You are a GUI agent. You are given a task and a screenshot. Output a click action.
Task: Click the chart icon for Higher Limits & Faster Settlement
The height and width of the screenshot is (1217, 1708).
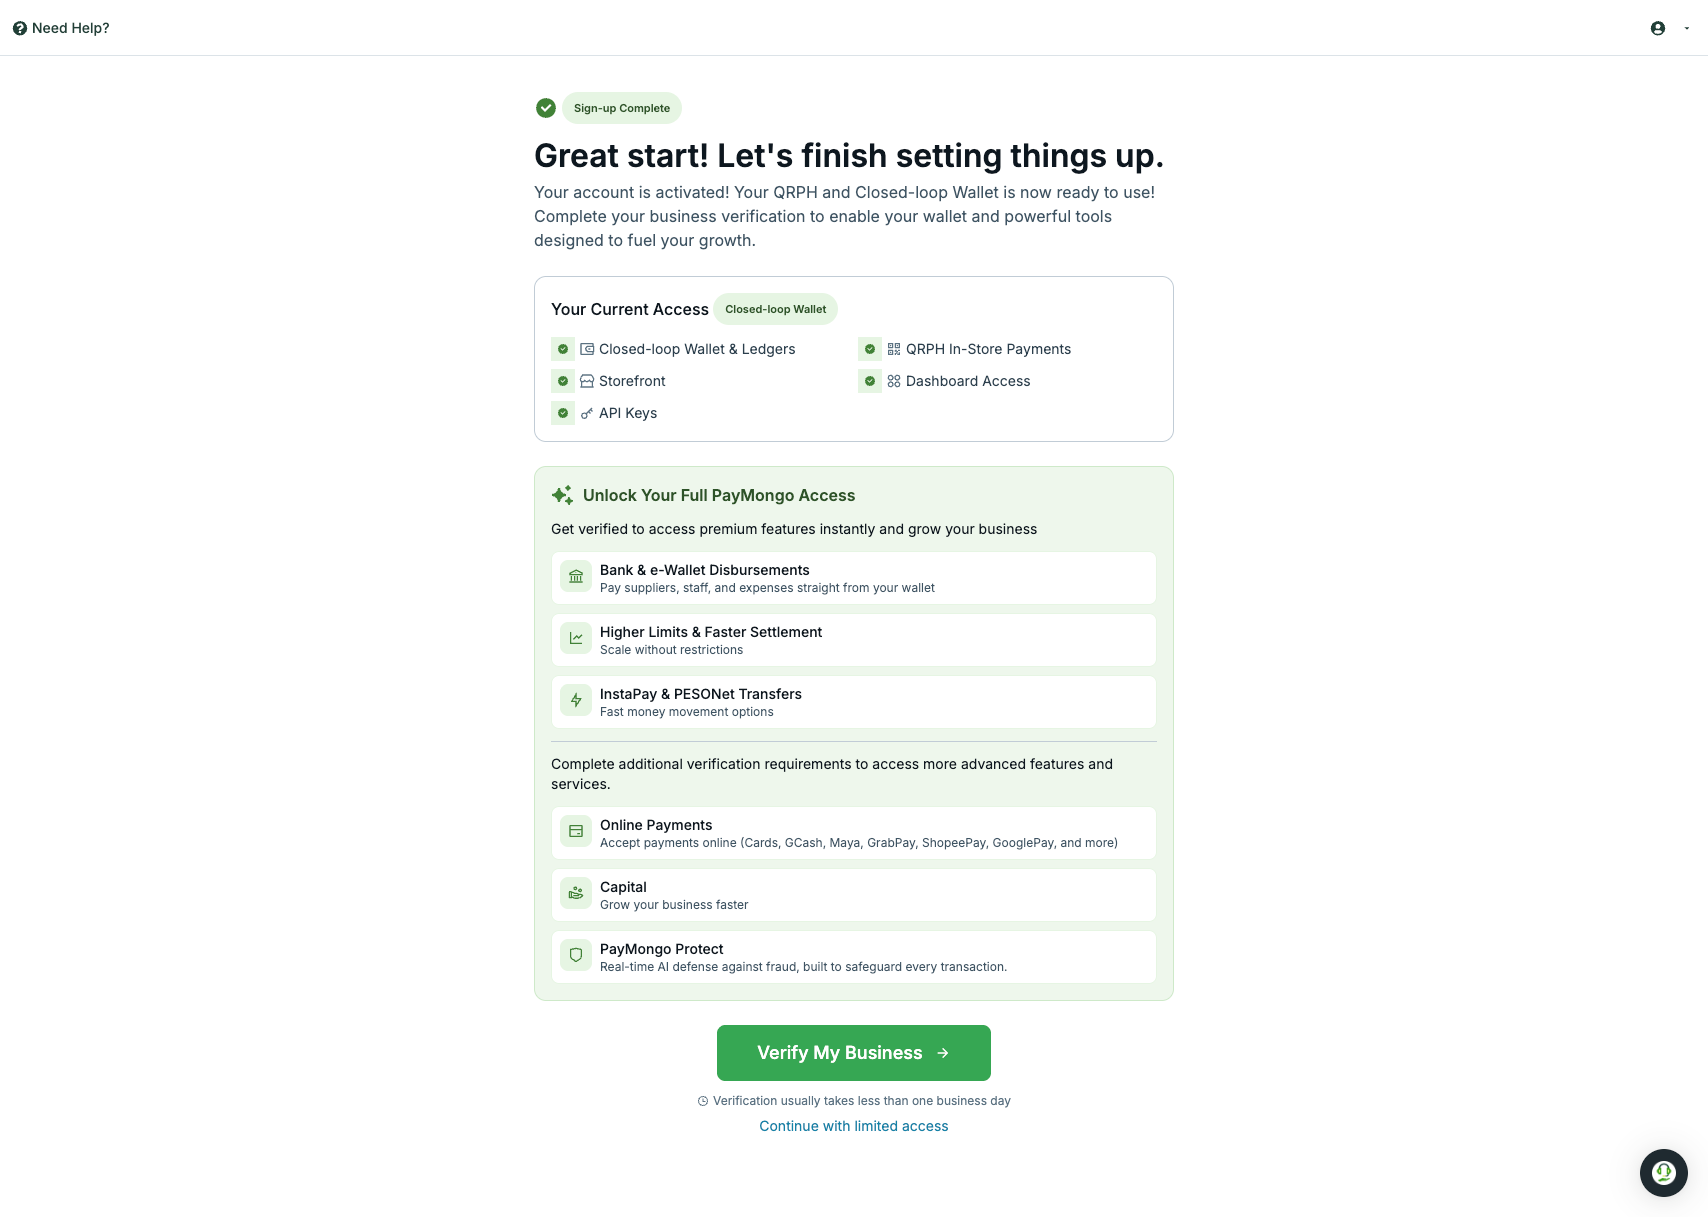point(576,638)
